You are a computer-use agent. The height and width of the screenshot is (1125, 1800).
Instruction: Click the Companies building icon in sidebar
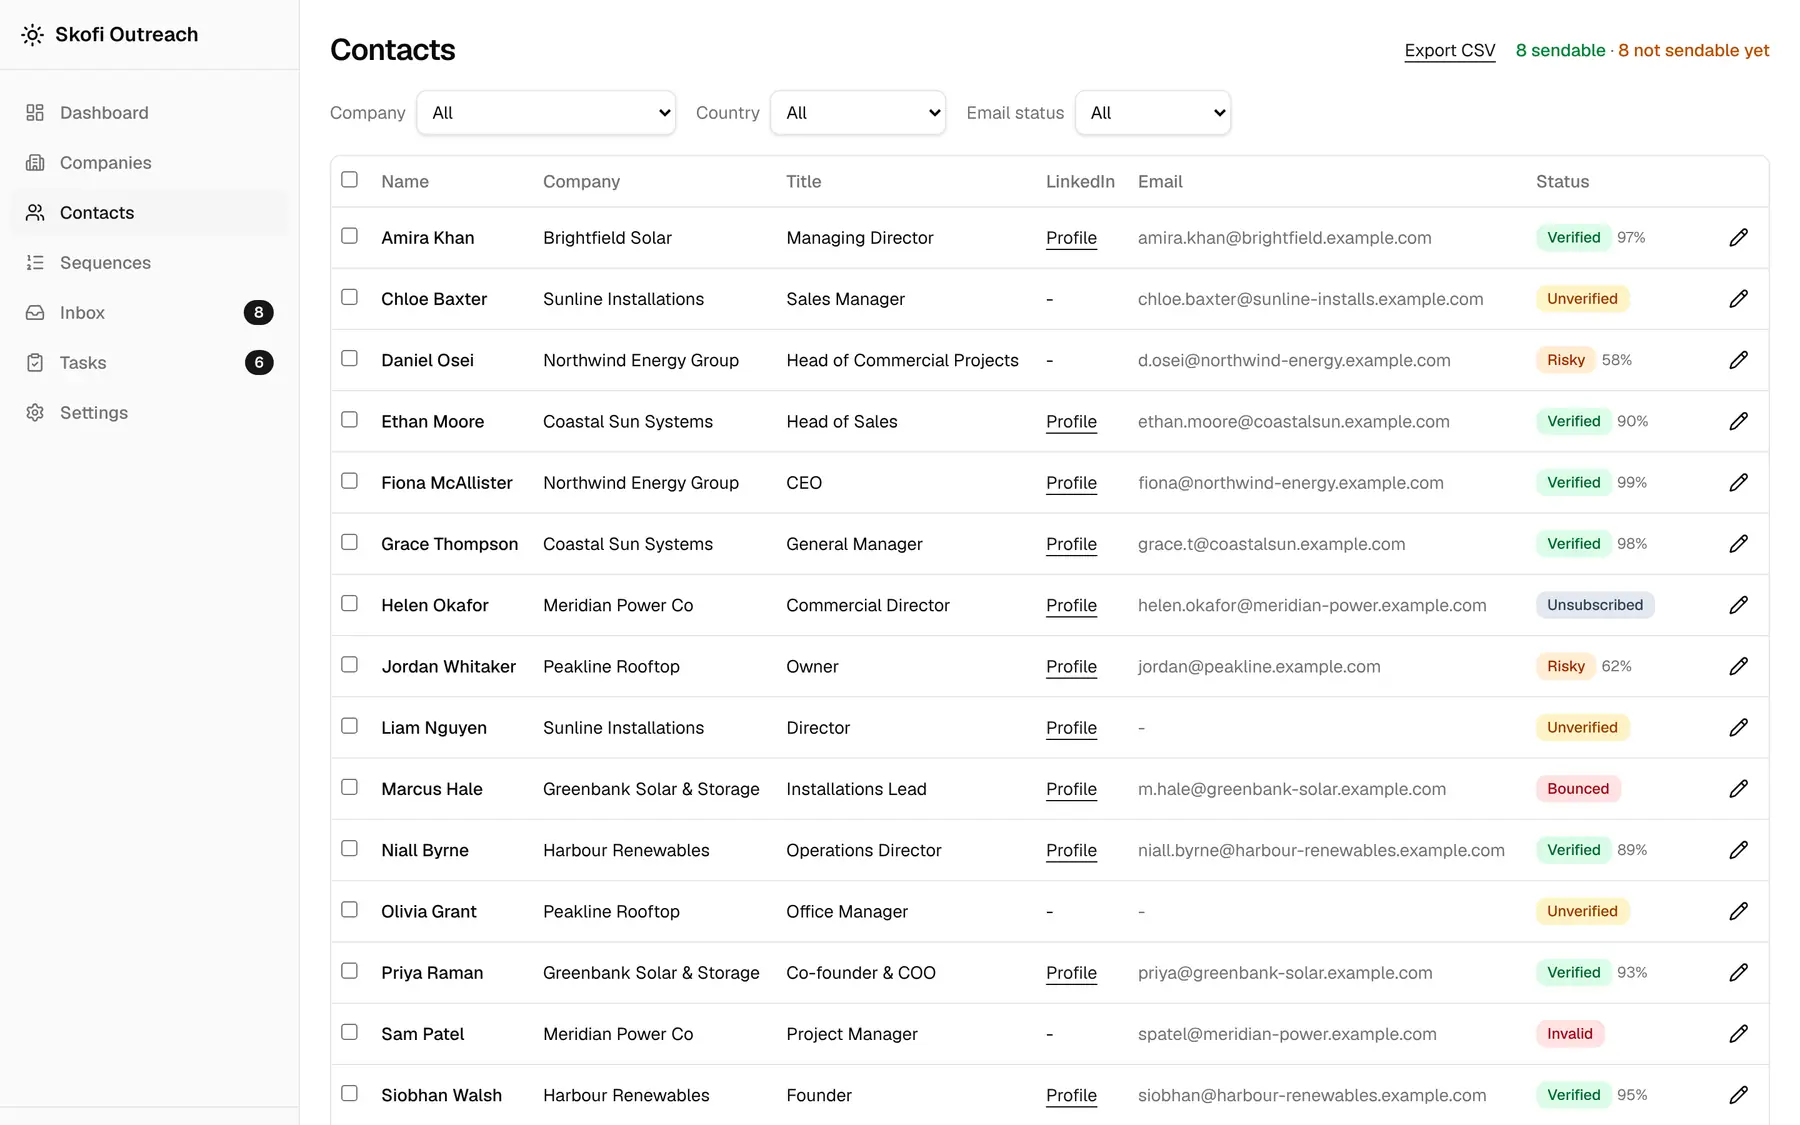[35, 163]
